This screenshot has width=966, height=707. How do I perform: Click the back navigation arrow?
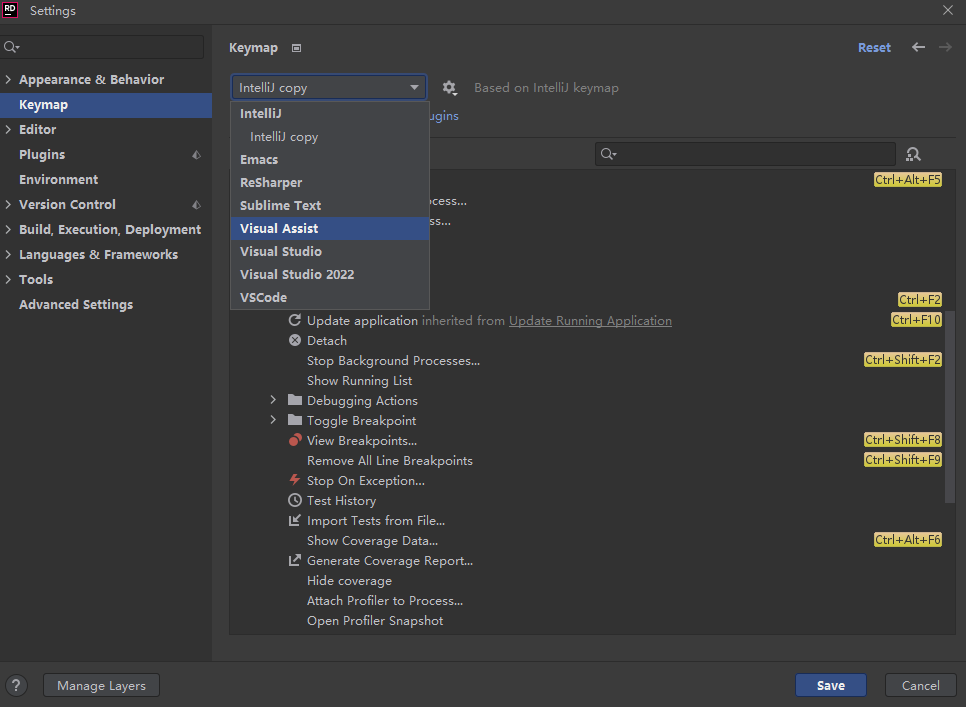click(x=918, y=47)
